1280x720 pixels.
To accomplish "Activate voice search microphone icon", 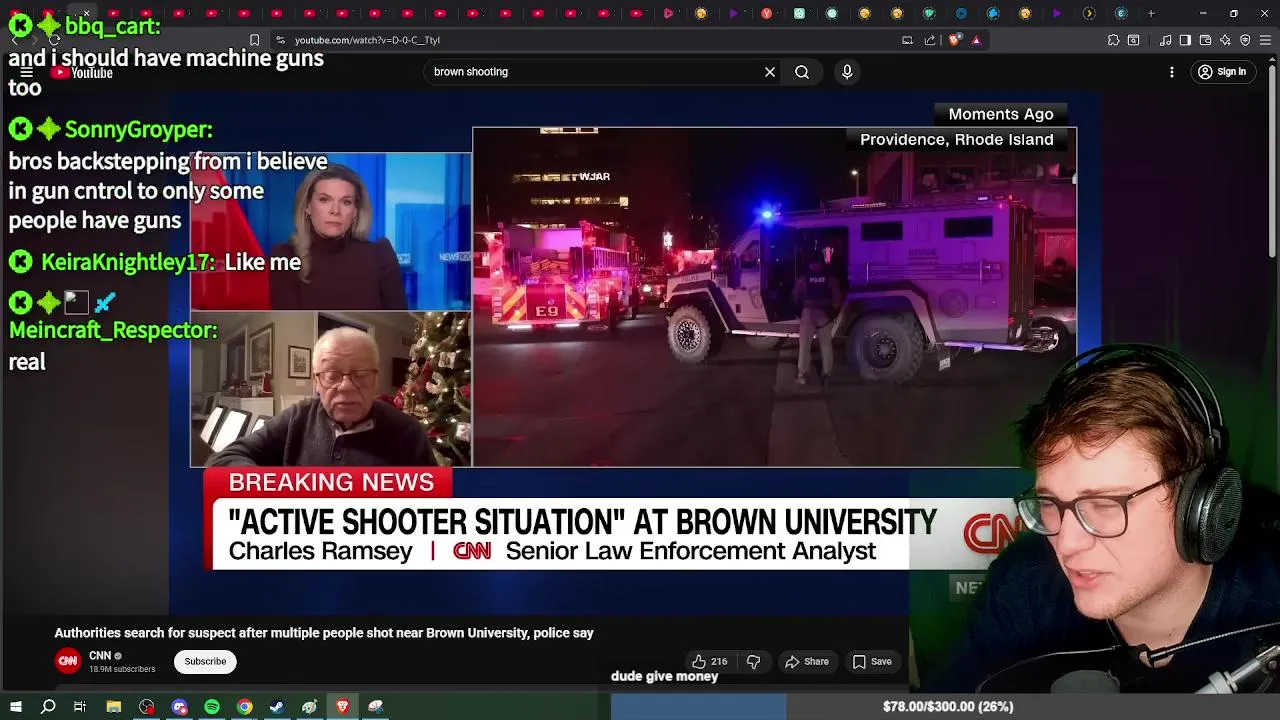I will point(847,72).
